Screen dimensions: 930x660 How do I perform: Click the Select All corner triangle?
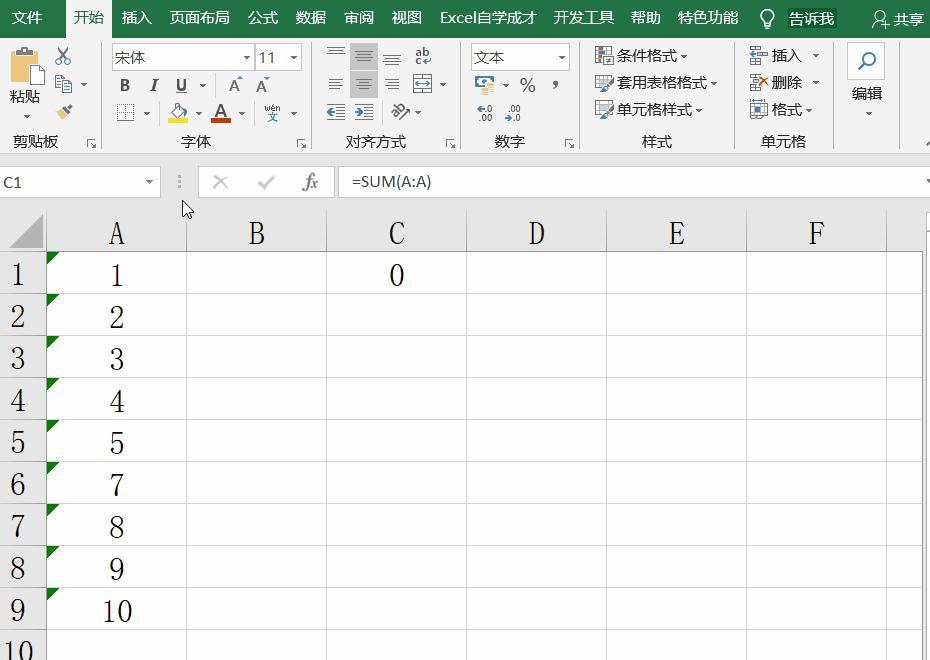(x=24, y=232)
